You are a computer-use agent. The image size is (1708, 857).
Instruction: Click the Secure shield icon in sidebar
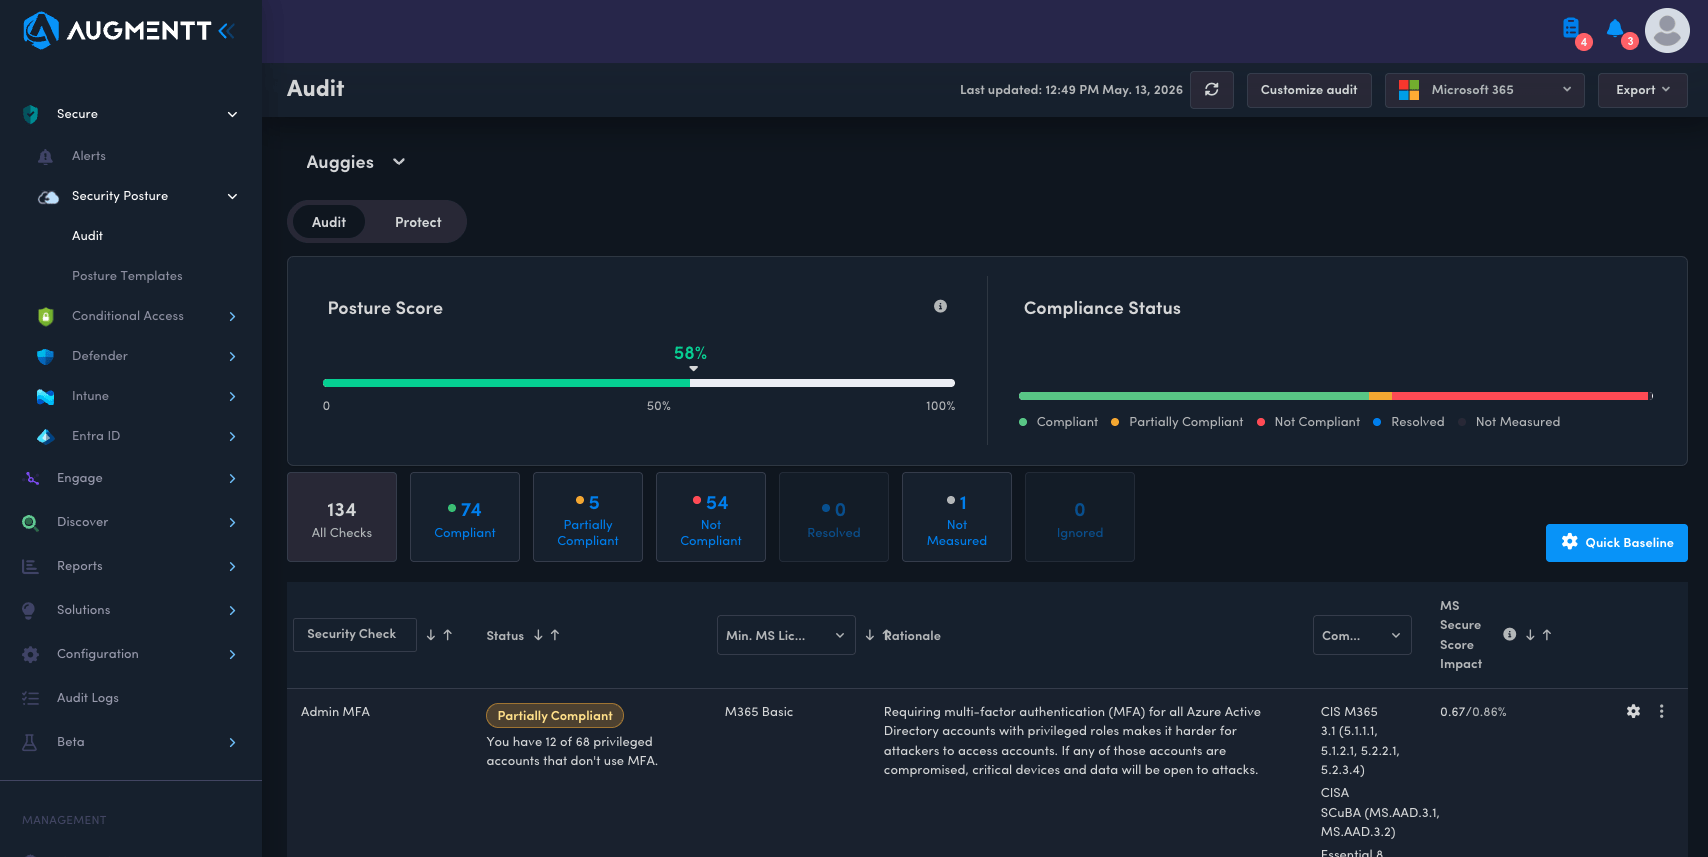31,114
